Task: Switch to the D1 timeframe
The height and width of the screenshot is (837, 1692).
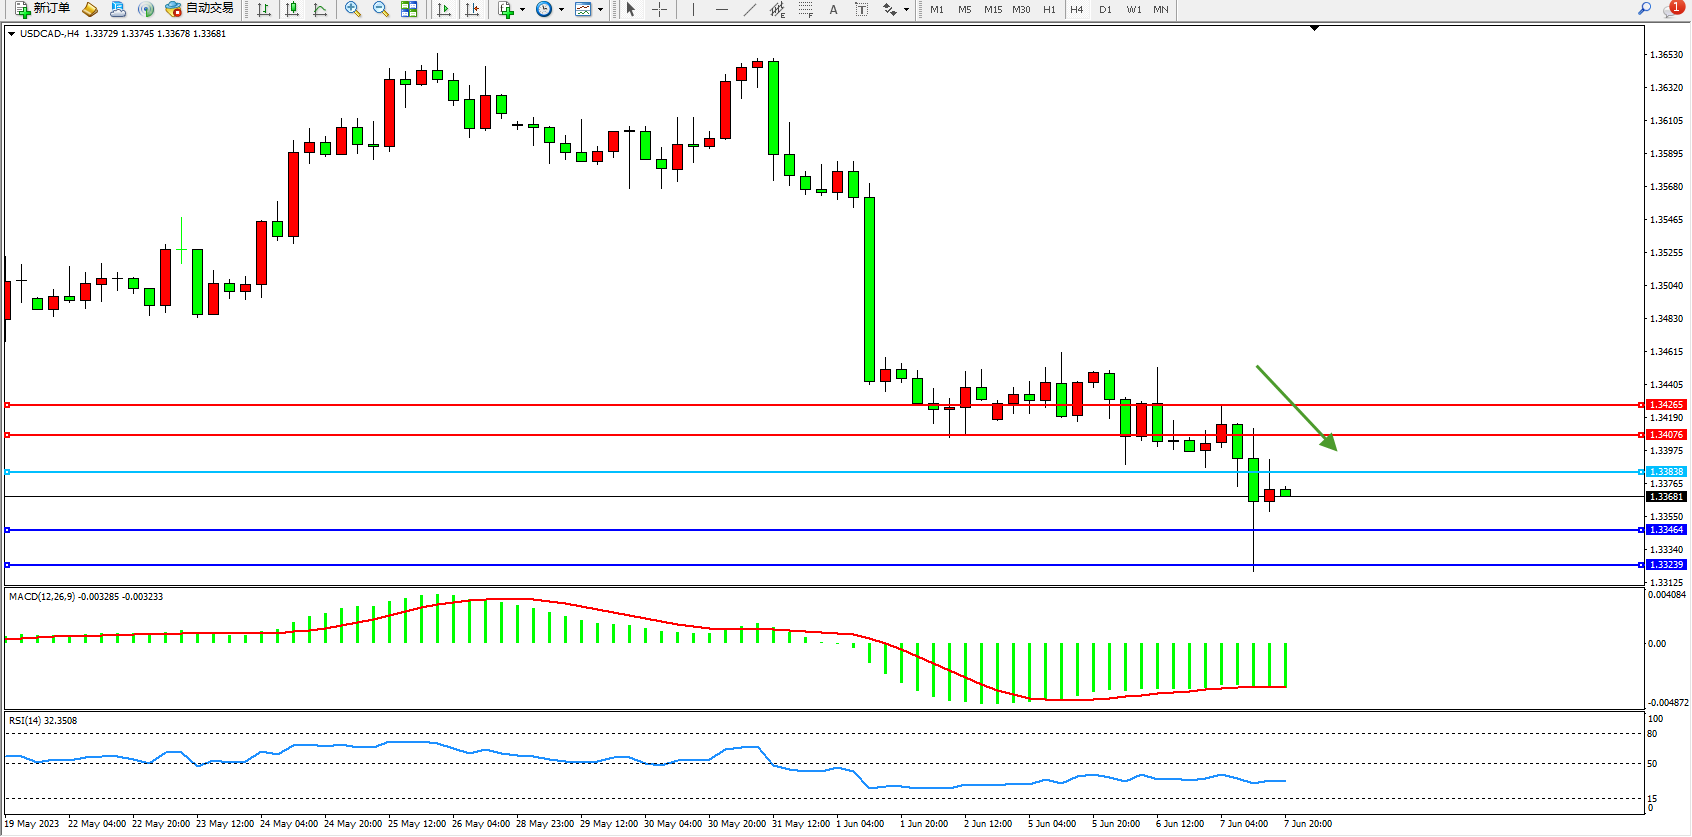Action: [1105, 9]
